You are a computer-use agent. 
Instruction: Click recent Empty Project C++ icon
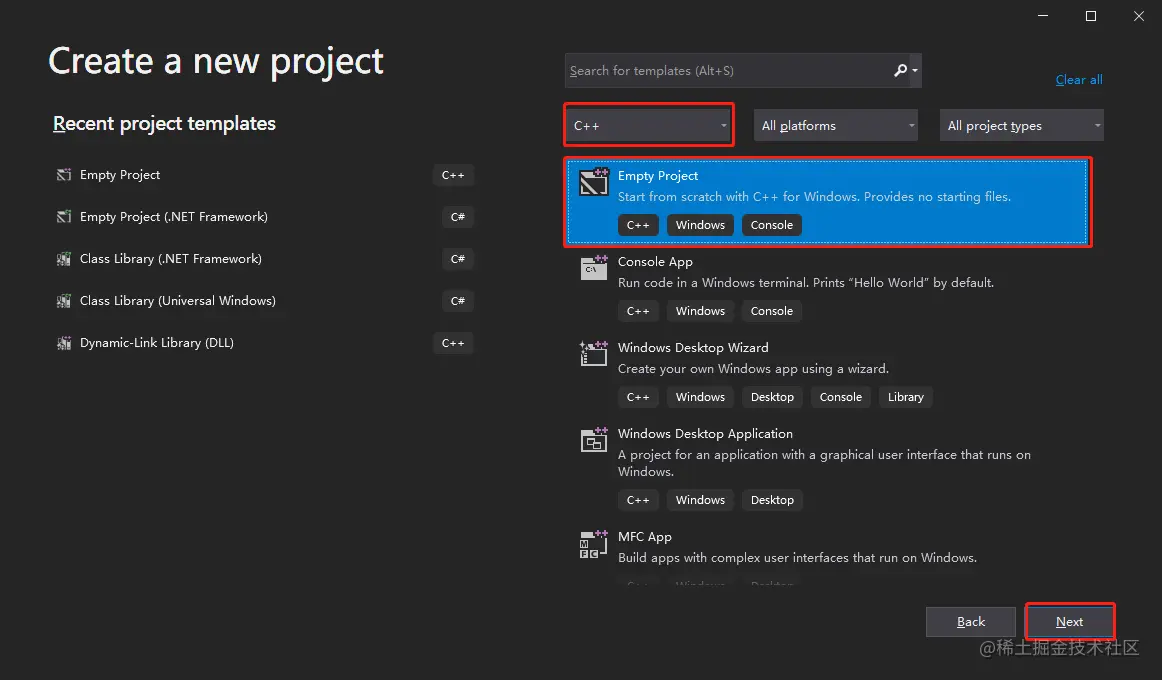tap(64, 175)
